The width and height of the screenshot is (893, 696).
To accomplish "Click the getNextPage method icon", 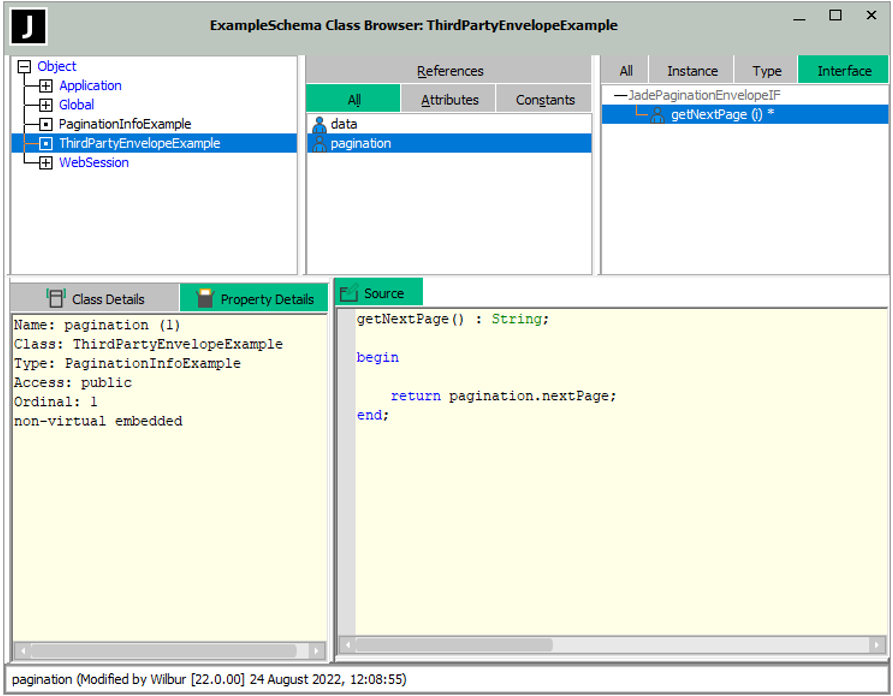I will (x=658, y=115).
